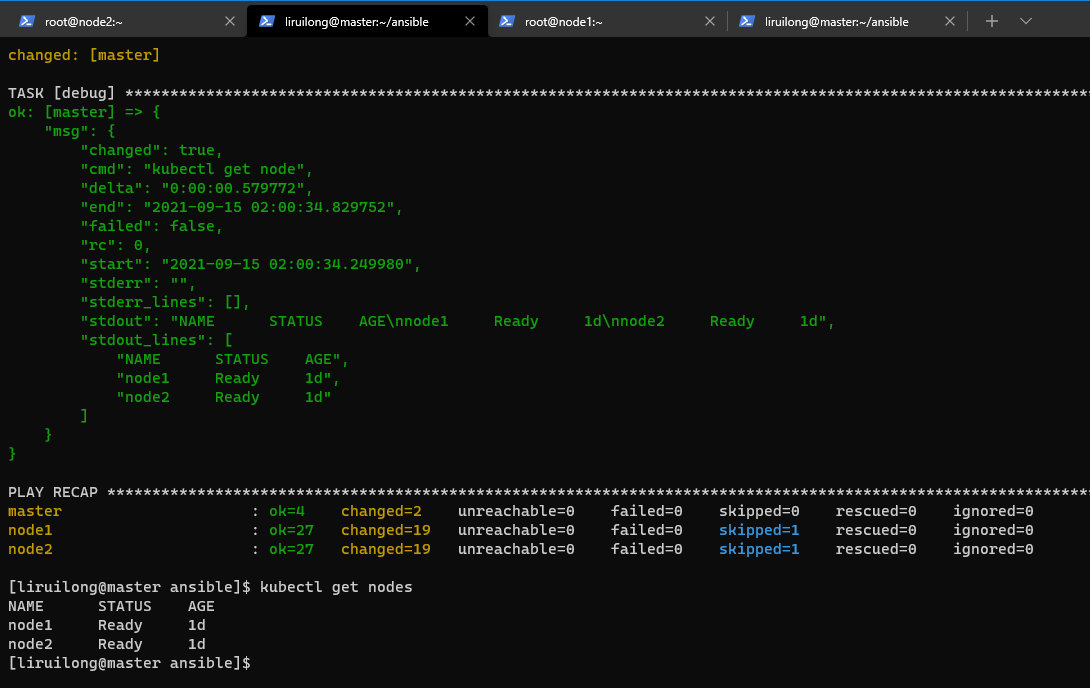The image size is (1090, 688).
Task: Click 'skipped=1' in the node1 recap row
Action: [x=759, y=530]
